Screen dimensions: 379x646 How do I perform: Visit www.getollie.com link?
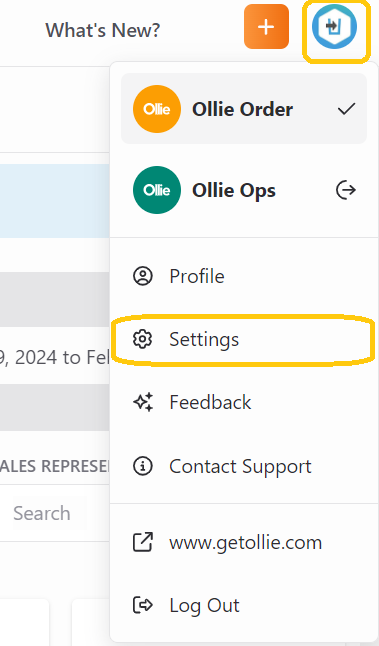244,542
